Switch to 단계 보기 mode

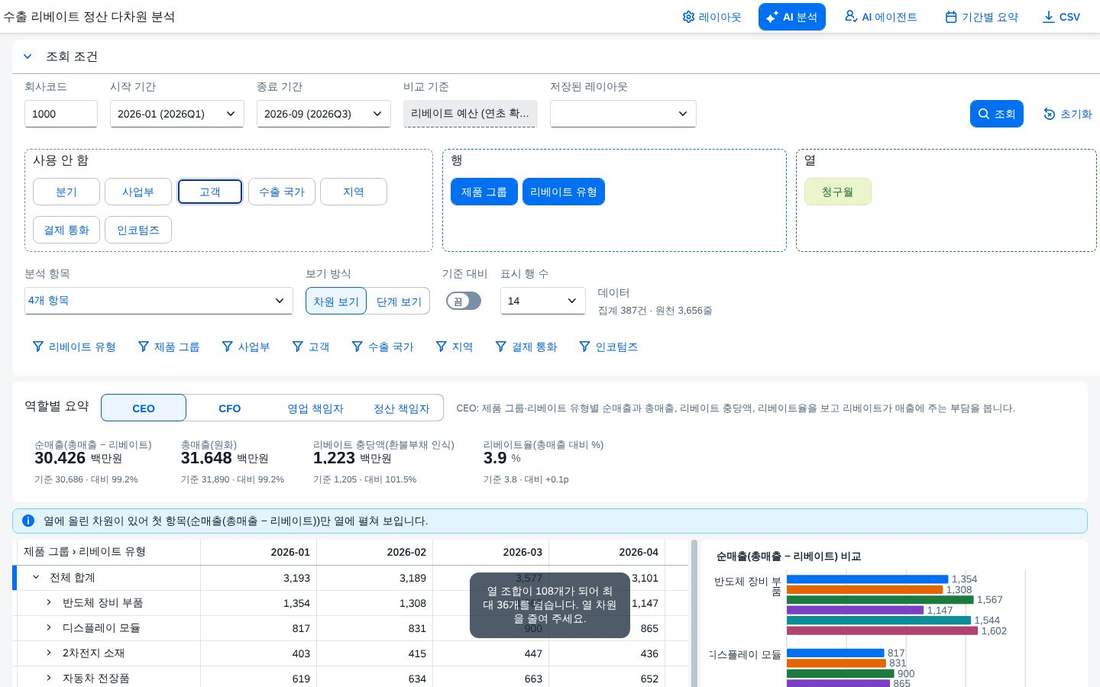[x=398, y=301]
